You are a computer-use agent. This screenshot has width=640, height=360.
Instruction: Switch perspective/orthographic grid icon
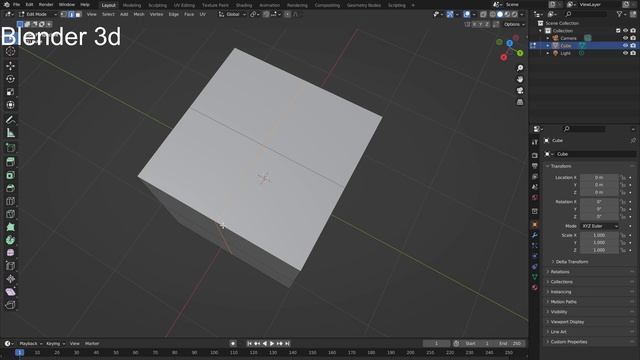[x=520, y=102]
